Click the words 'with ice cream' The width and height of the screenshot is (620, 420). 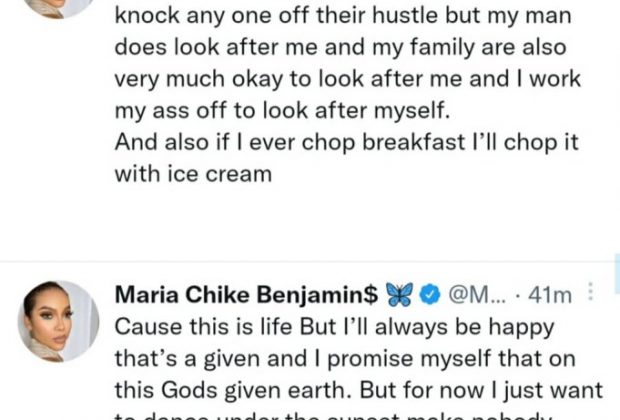click(x=192, y=175)
